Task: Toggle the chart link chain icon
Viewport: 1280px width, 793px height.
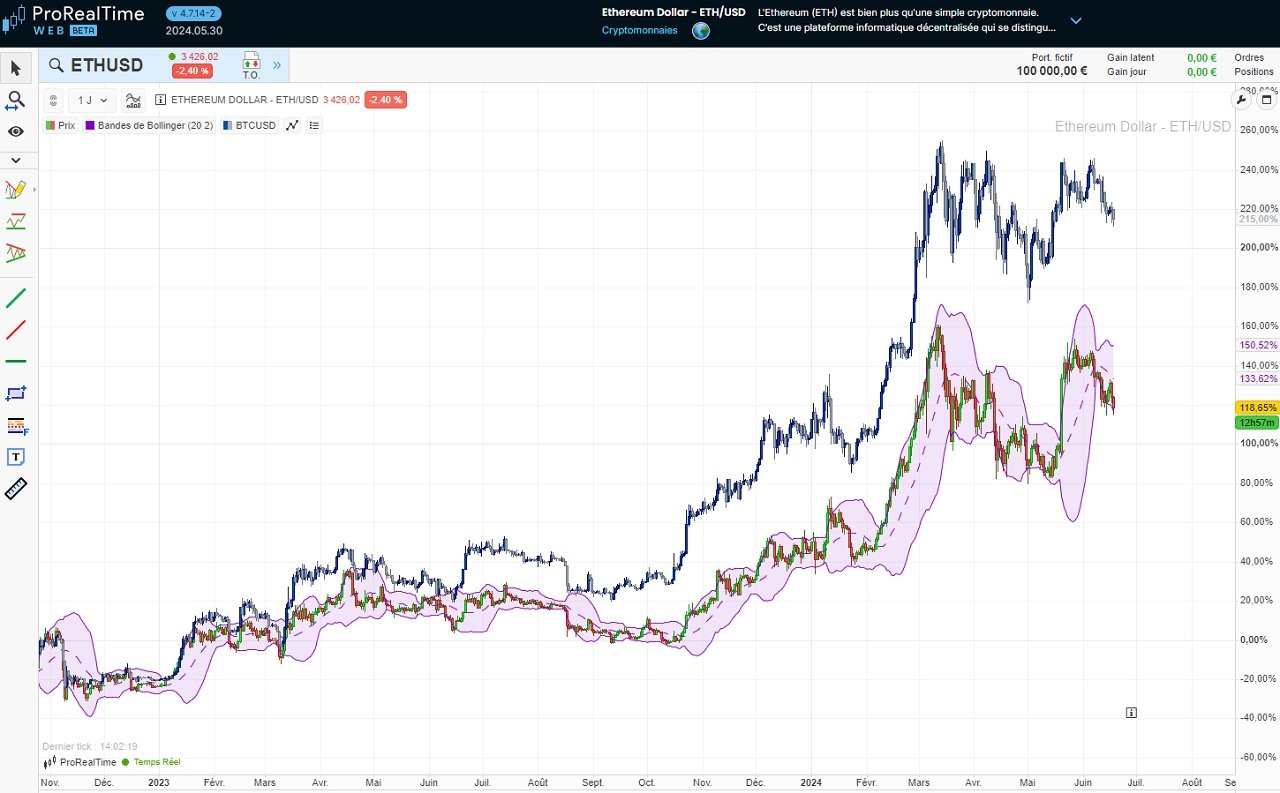Action: click(54, 100)
